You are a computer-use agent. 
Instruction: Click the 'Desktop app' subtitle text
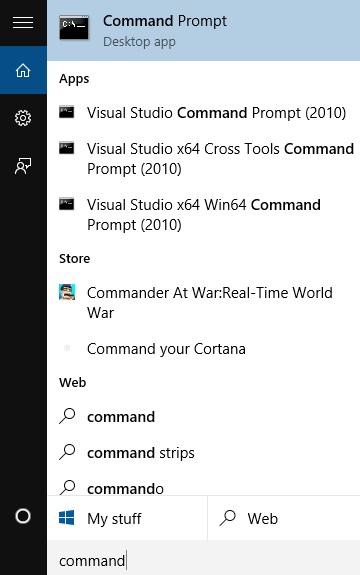click(139, 42)
